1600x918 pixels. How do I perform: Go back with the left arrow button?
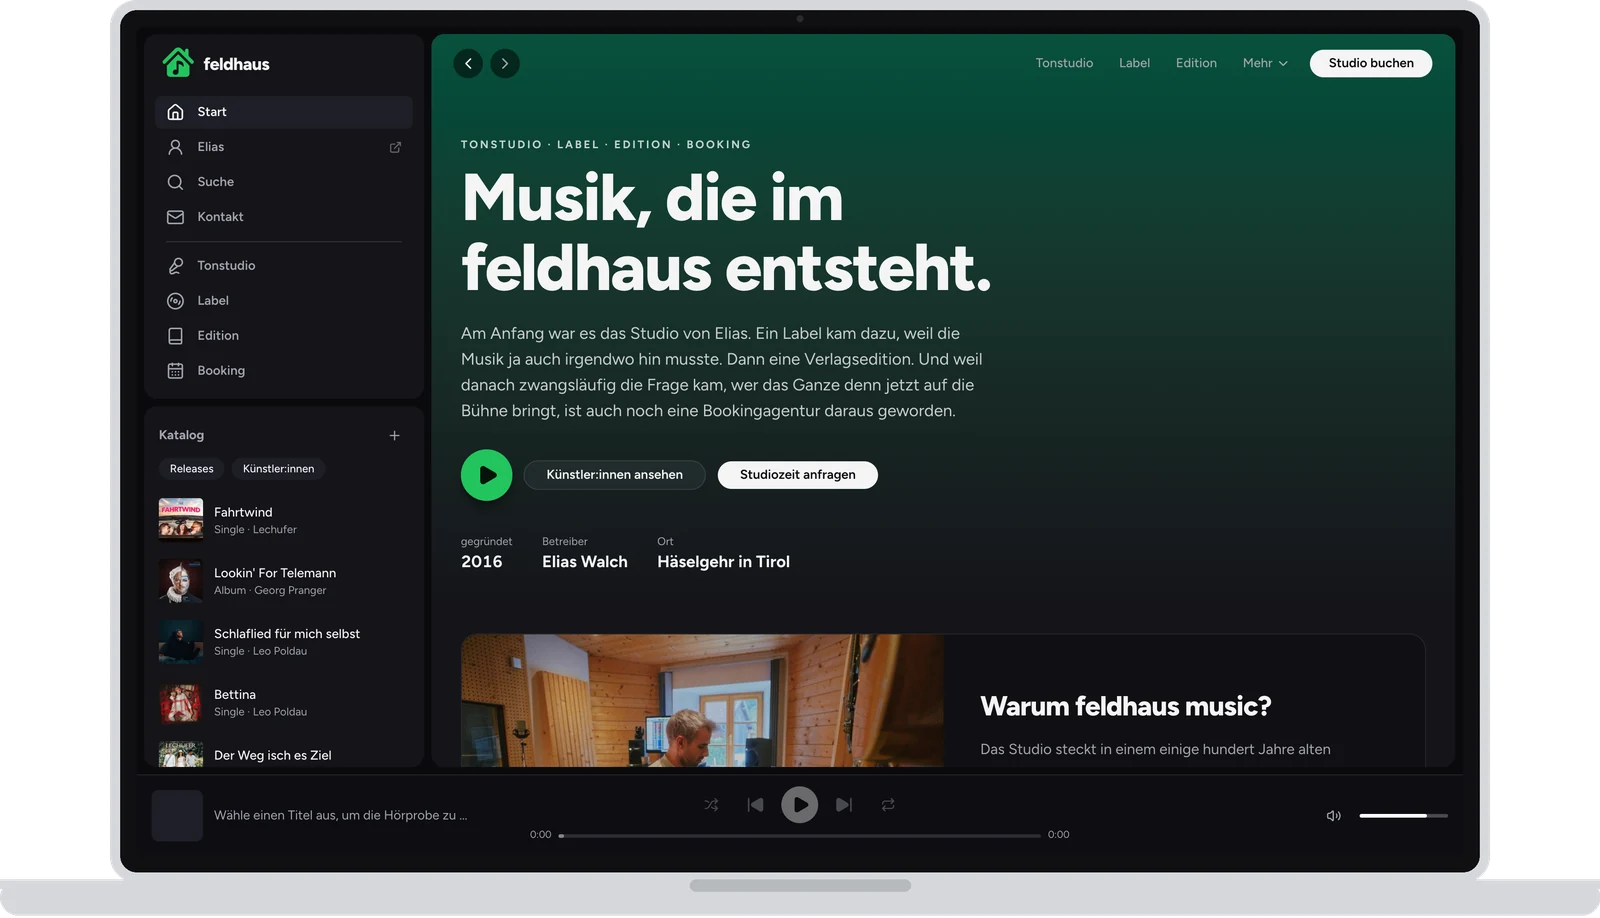[468, 64]
